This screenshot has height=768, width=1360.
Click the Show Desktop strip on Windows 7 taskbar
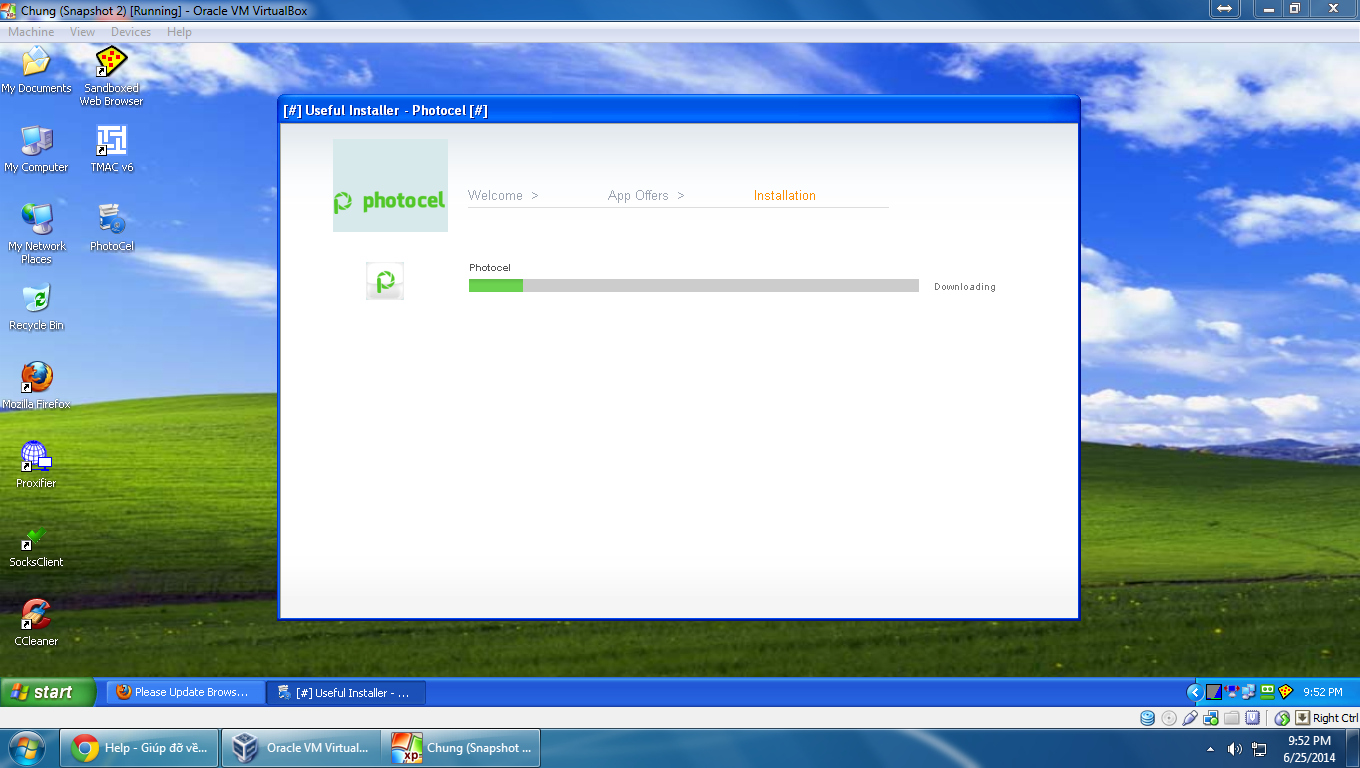(x=1353, y=748)
